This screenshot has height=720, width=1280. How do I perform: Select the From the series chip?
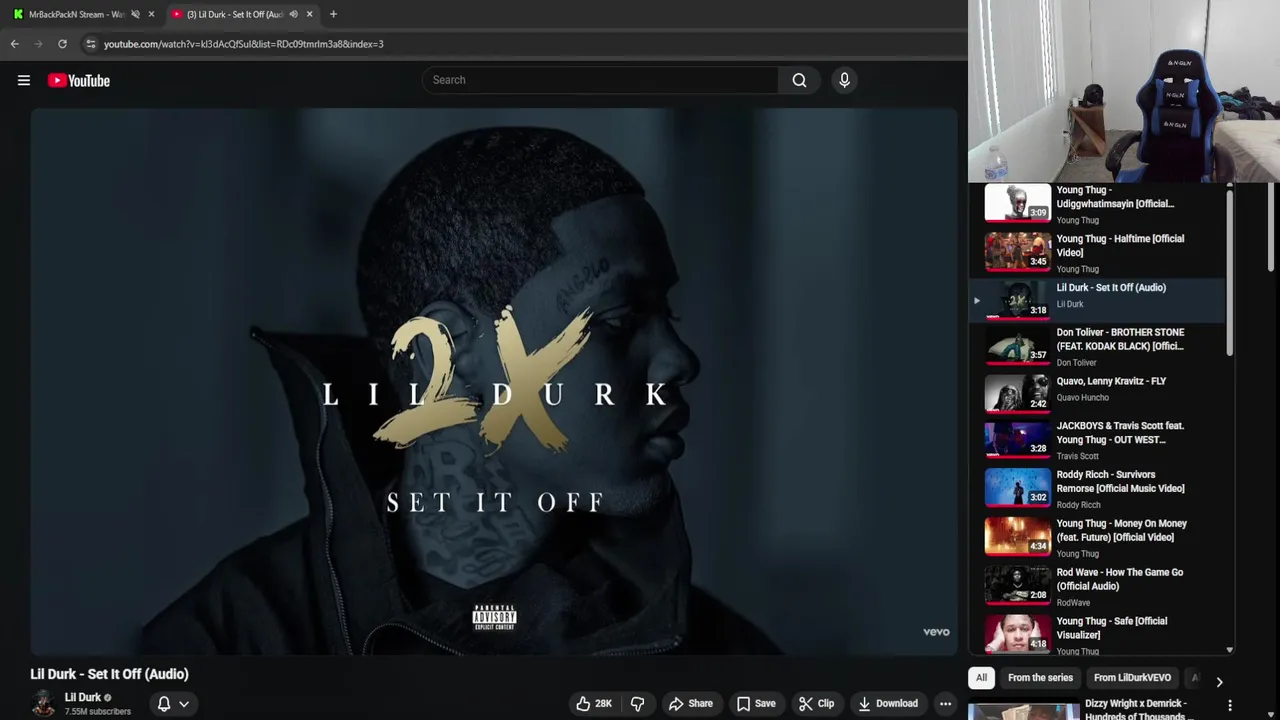click(x=1040, y=677)
